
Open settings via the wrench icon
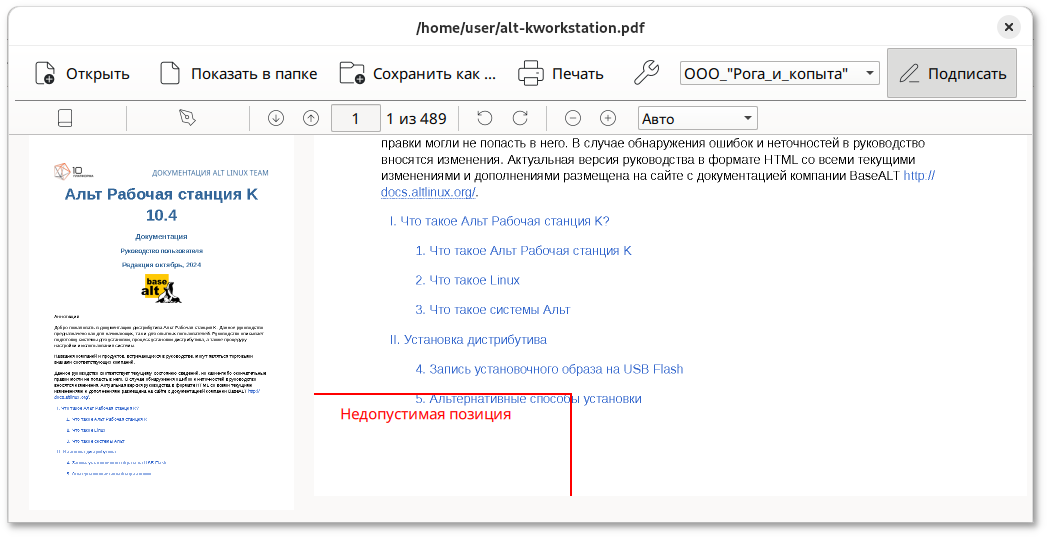coord(647,73)
